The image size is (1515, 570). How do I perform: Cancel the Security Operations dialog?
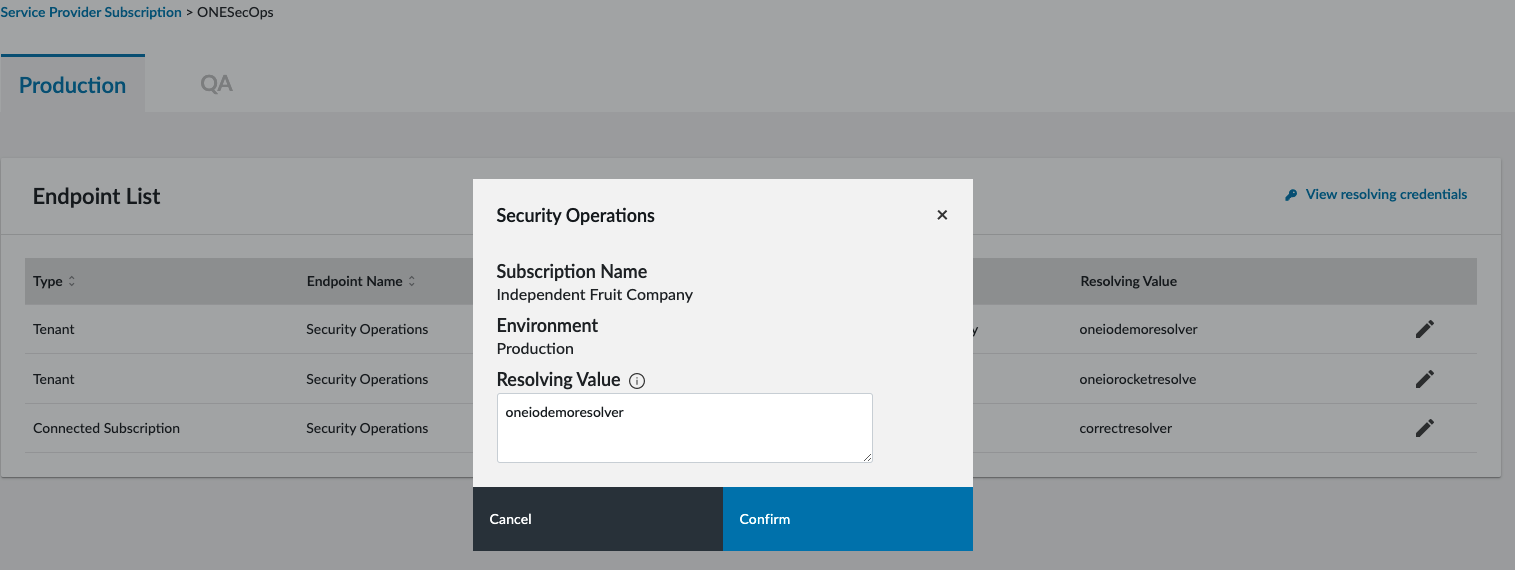[x=598, y=519]
